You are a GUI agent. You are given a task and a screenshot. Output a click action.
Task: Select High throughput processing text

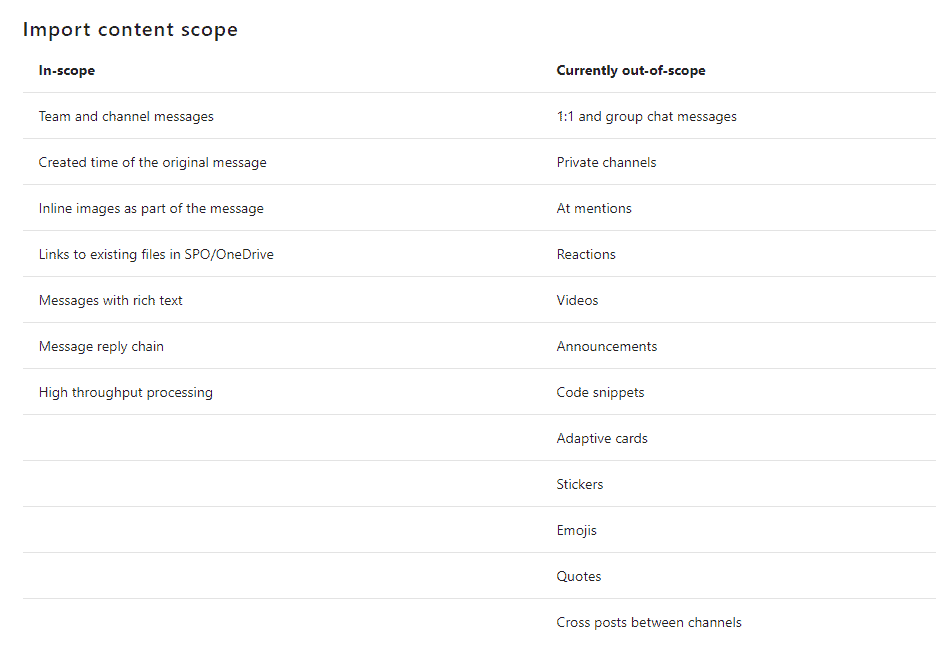click(x=125, y=392)
